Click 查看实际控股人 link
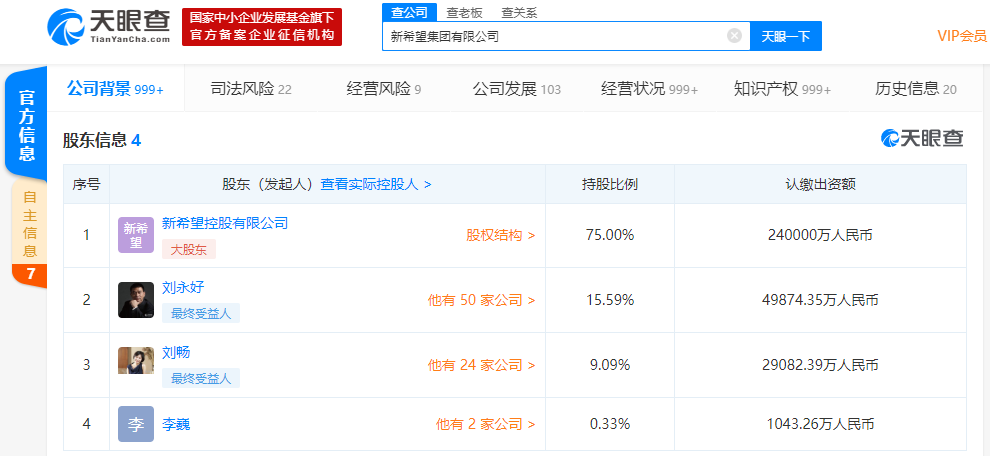The height and width of the screenshot is (456, 990). 376,184
